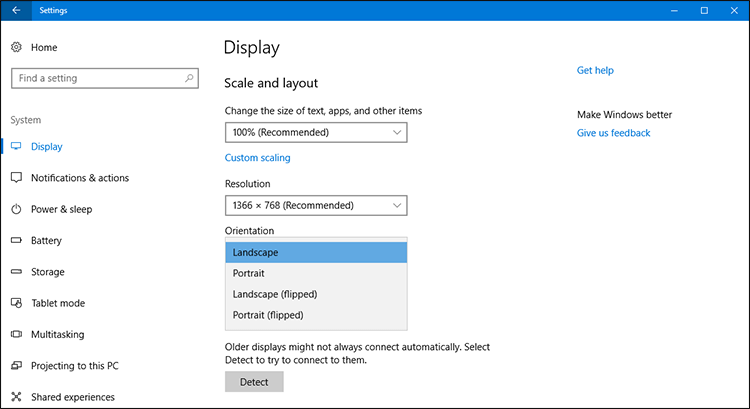Expand the Resolution dropdown

316,205
